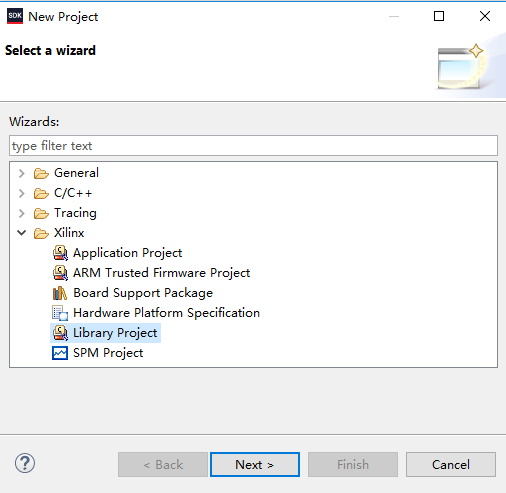506x493 pixels.
Task: Close the New Project dialog
Action: (485, 16)
